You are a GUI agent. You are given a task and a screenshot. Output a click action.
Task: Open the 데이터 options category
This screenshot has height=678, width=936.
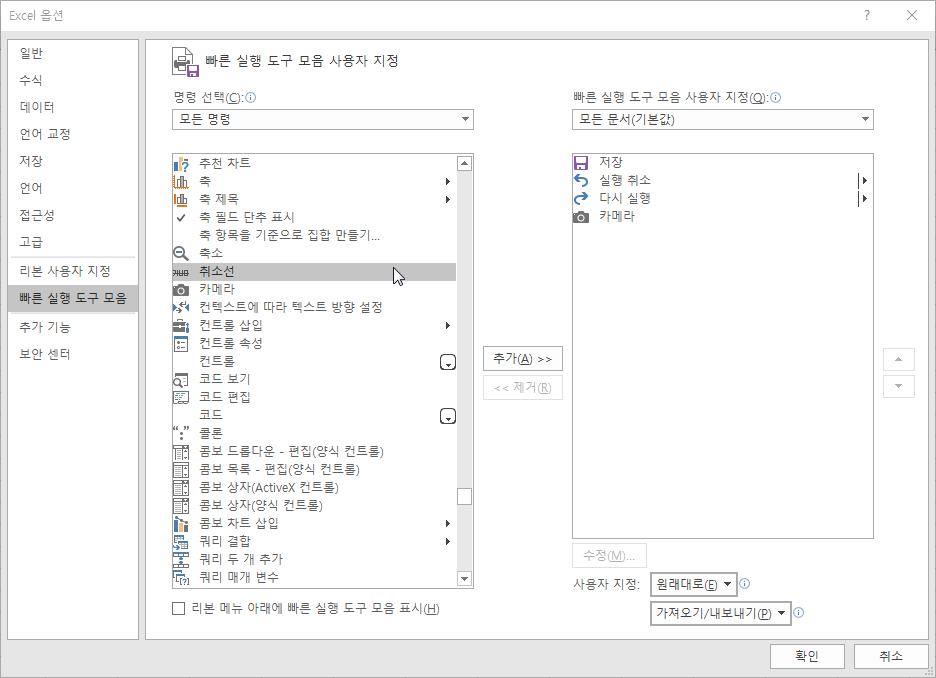tap(73, 107)
